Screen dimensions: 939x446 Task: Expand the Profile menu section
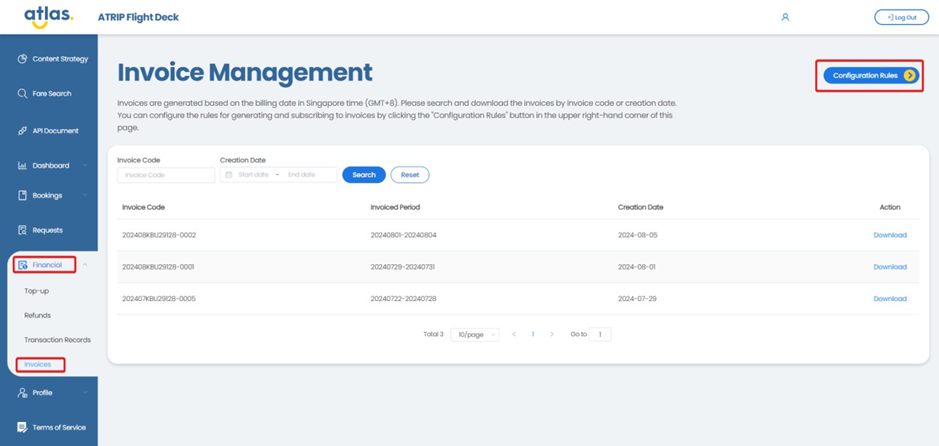click(85, 393)
